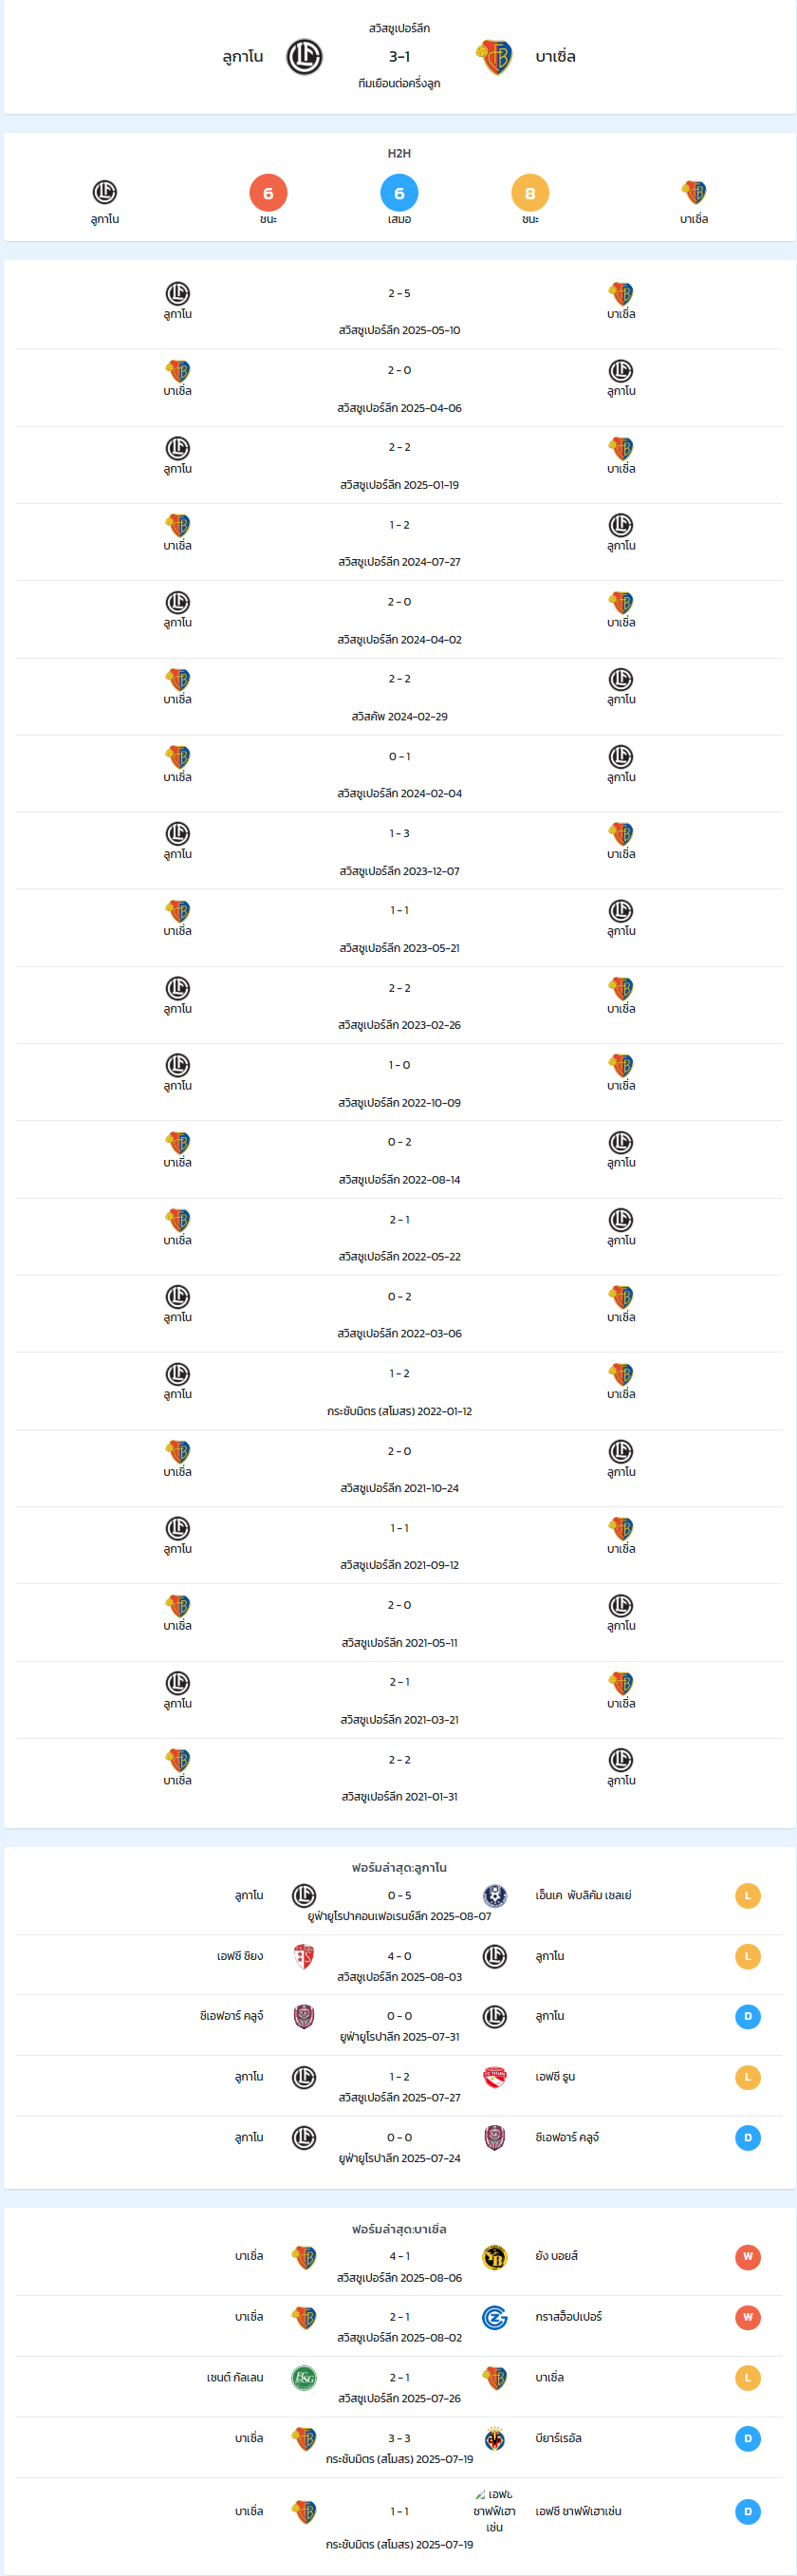Open the Swiss Cup match dated 2024-02-29

tap(399, 697)
